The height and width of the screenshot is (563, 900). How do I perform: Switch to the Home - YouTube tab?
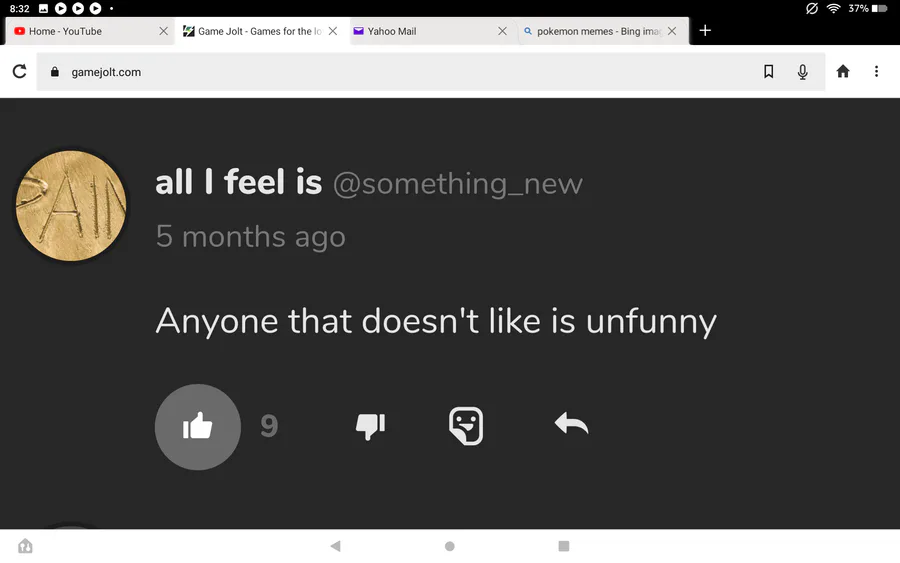point(80,31)
